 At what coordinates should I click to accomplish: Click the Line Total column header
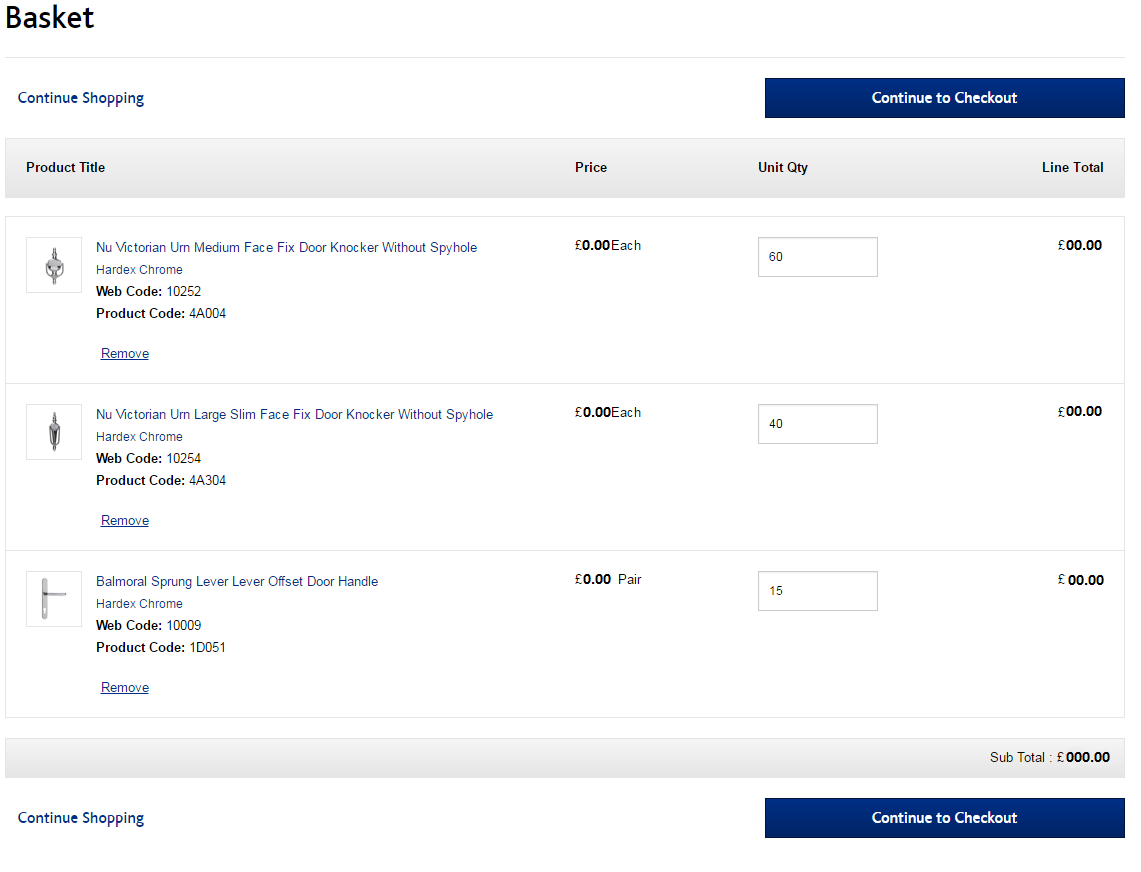tap(1072, 167)
